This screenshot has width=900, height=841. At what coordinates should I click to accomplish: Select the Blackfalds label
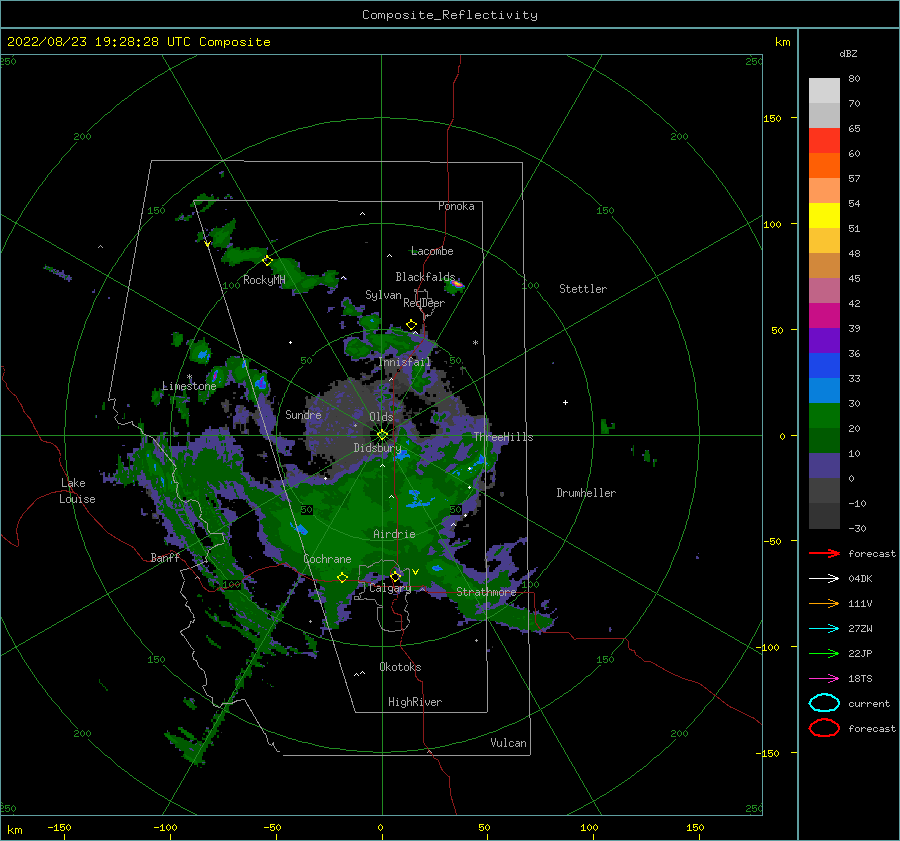pyautogui.click(x=425, y=277)
